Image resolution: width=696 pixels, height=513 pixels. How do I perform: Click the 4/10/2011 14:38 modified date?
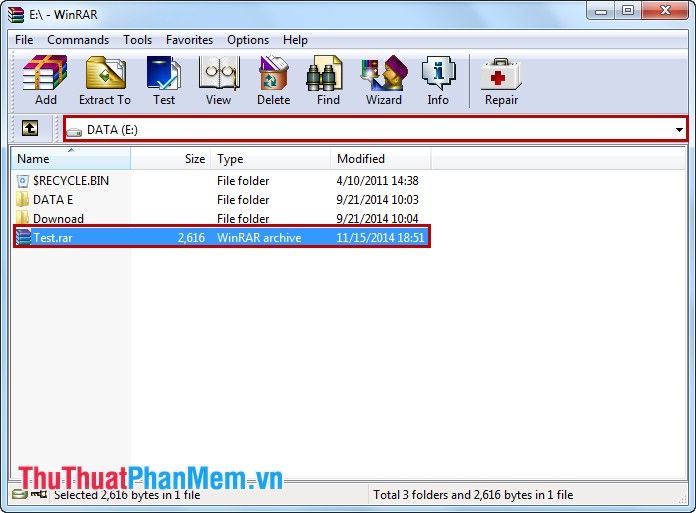pyautogui.click(x=377, y=181)
